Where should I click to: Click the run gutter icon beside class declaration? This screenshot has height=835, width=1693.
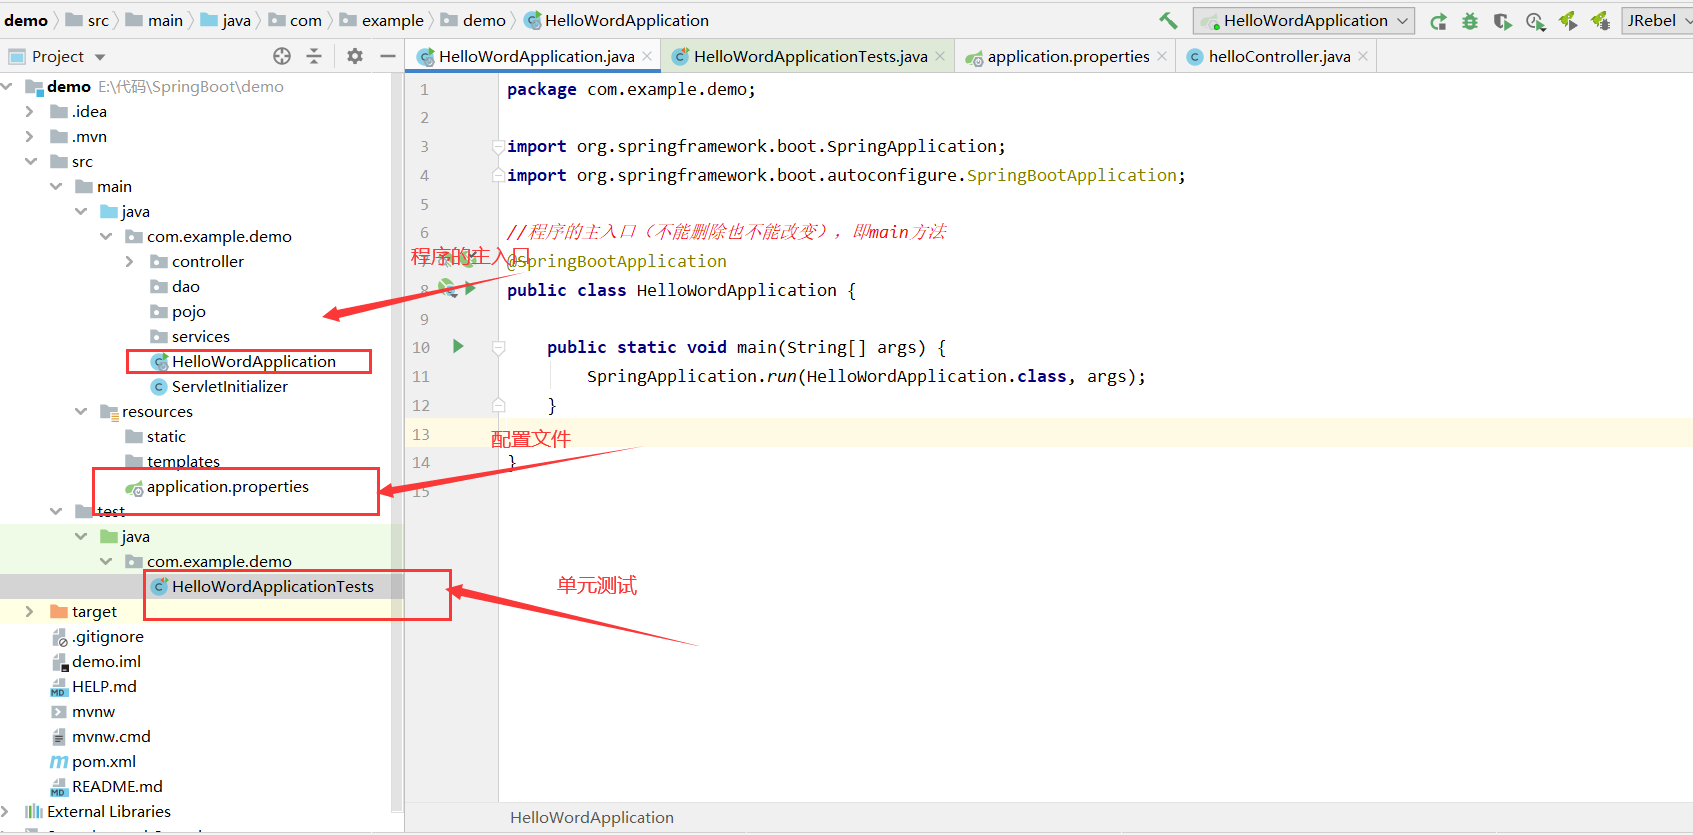(x=470, y=289)
